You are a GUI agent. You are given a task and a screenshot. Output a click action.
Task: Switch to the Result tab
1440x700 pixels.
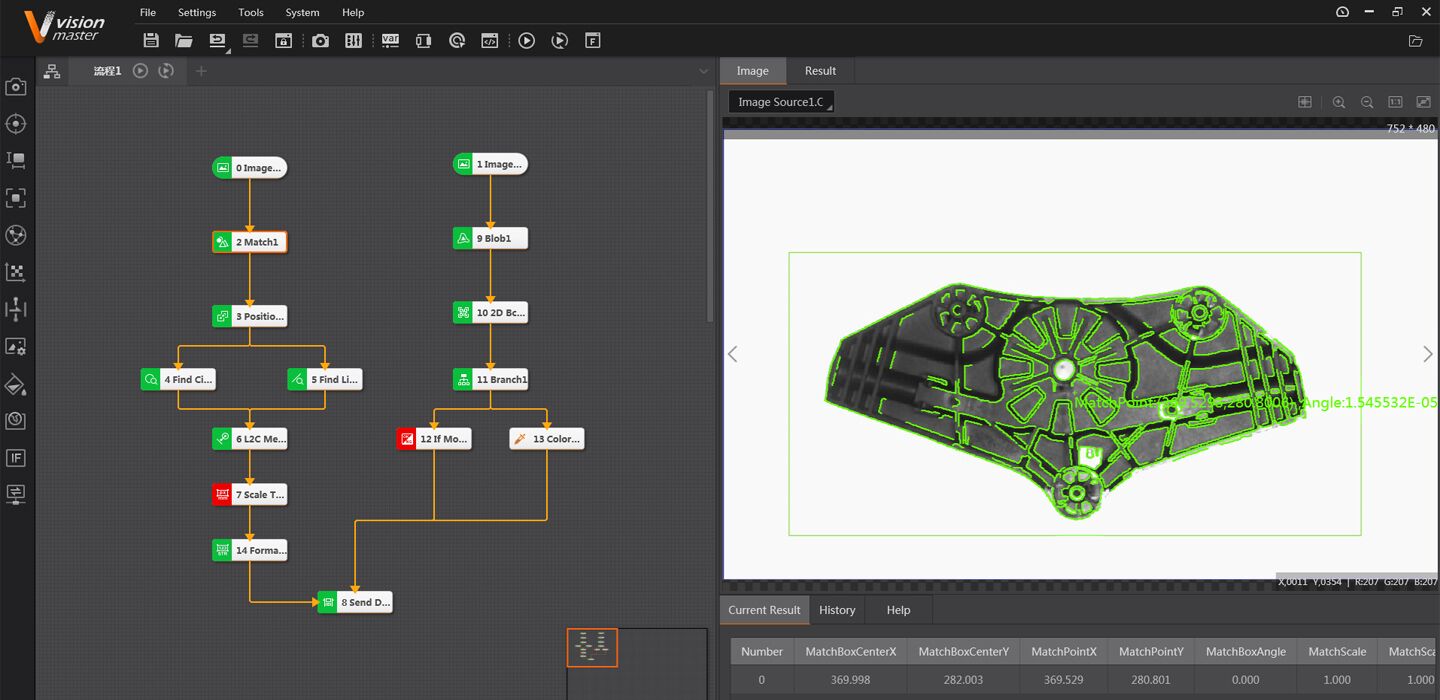pos(820,70)
